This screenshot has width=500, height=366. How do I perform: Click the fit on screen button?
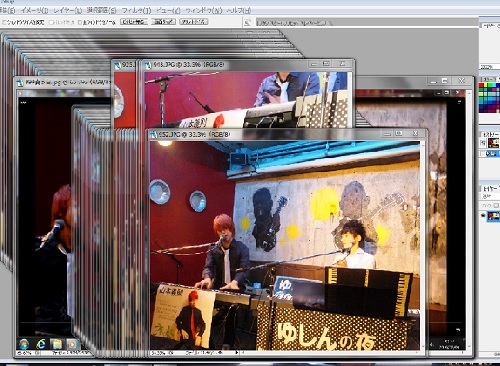[x=163, y=22]
